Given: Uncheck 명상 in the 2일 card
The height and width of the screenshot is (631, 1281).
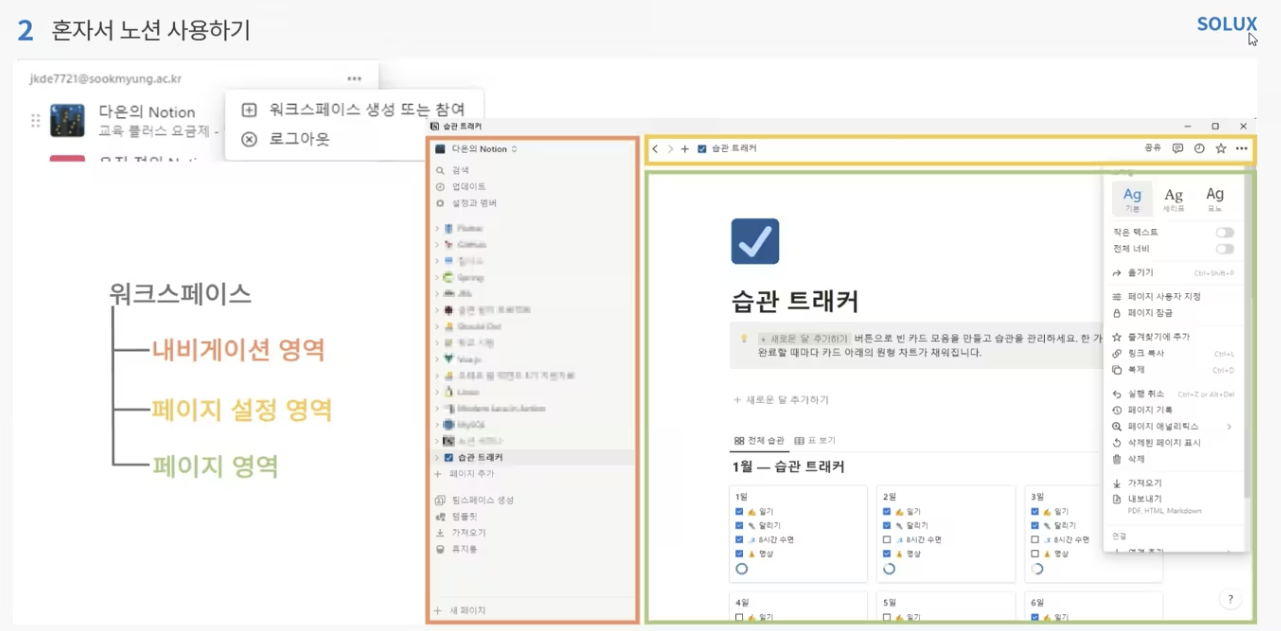Looking at the screenshot, I should click(887, 553).
